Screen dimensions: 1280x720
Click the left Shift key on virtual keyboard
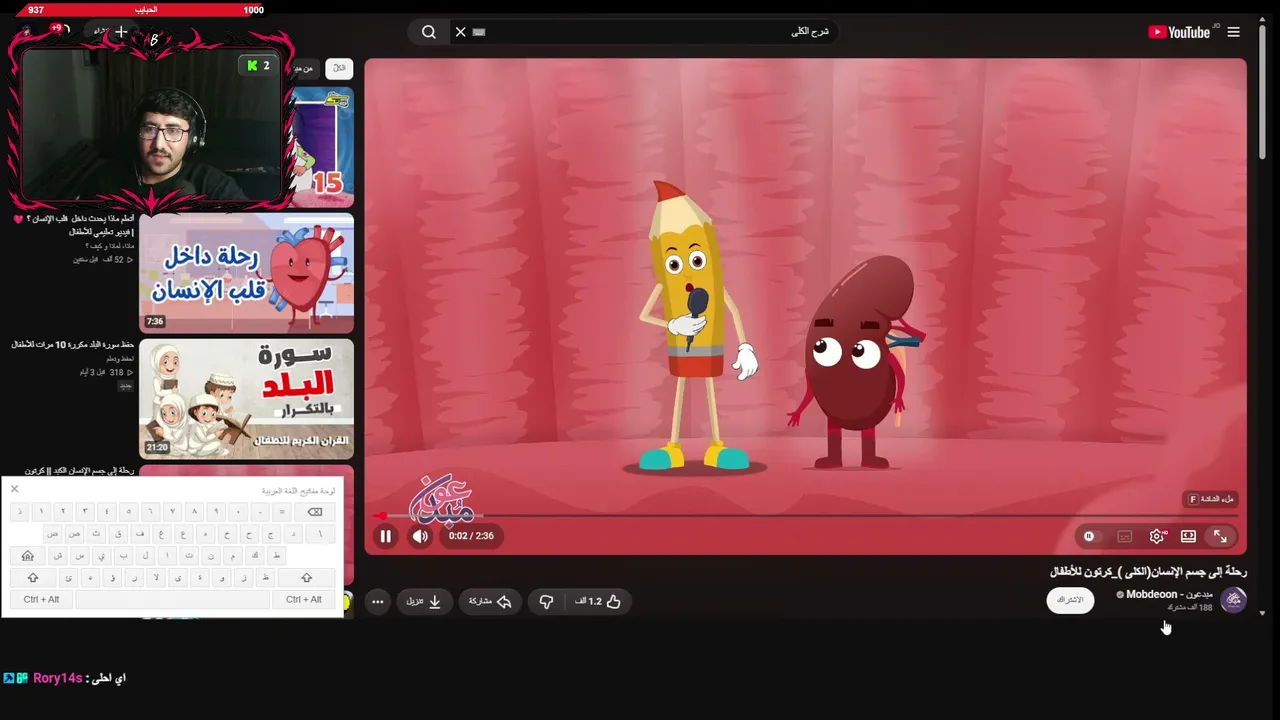(x=33, y=578)
